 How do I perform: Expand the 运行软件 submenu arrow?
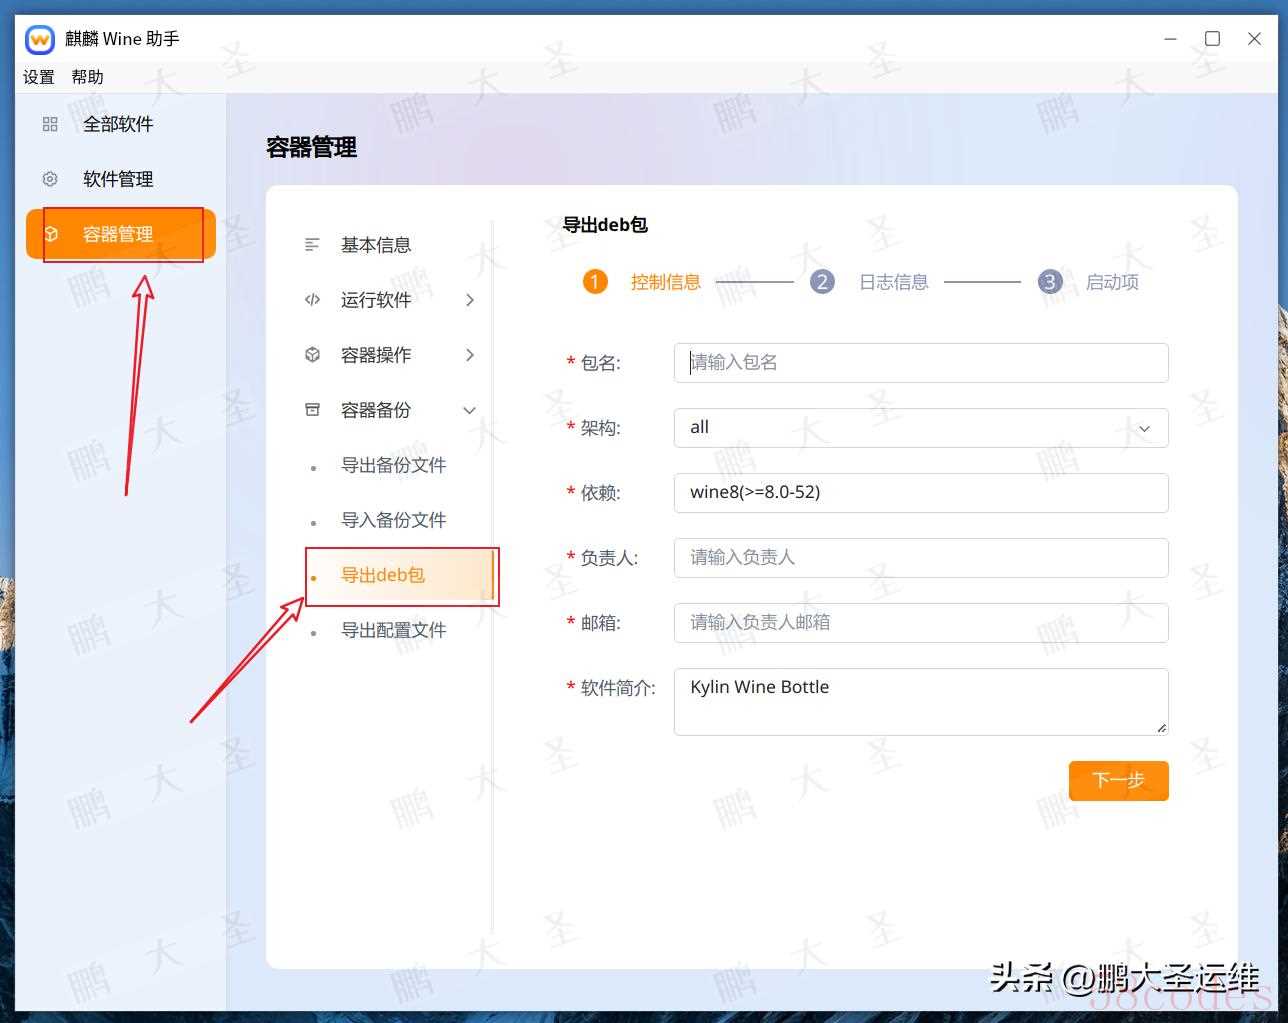470,300
